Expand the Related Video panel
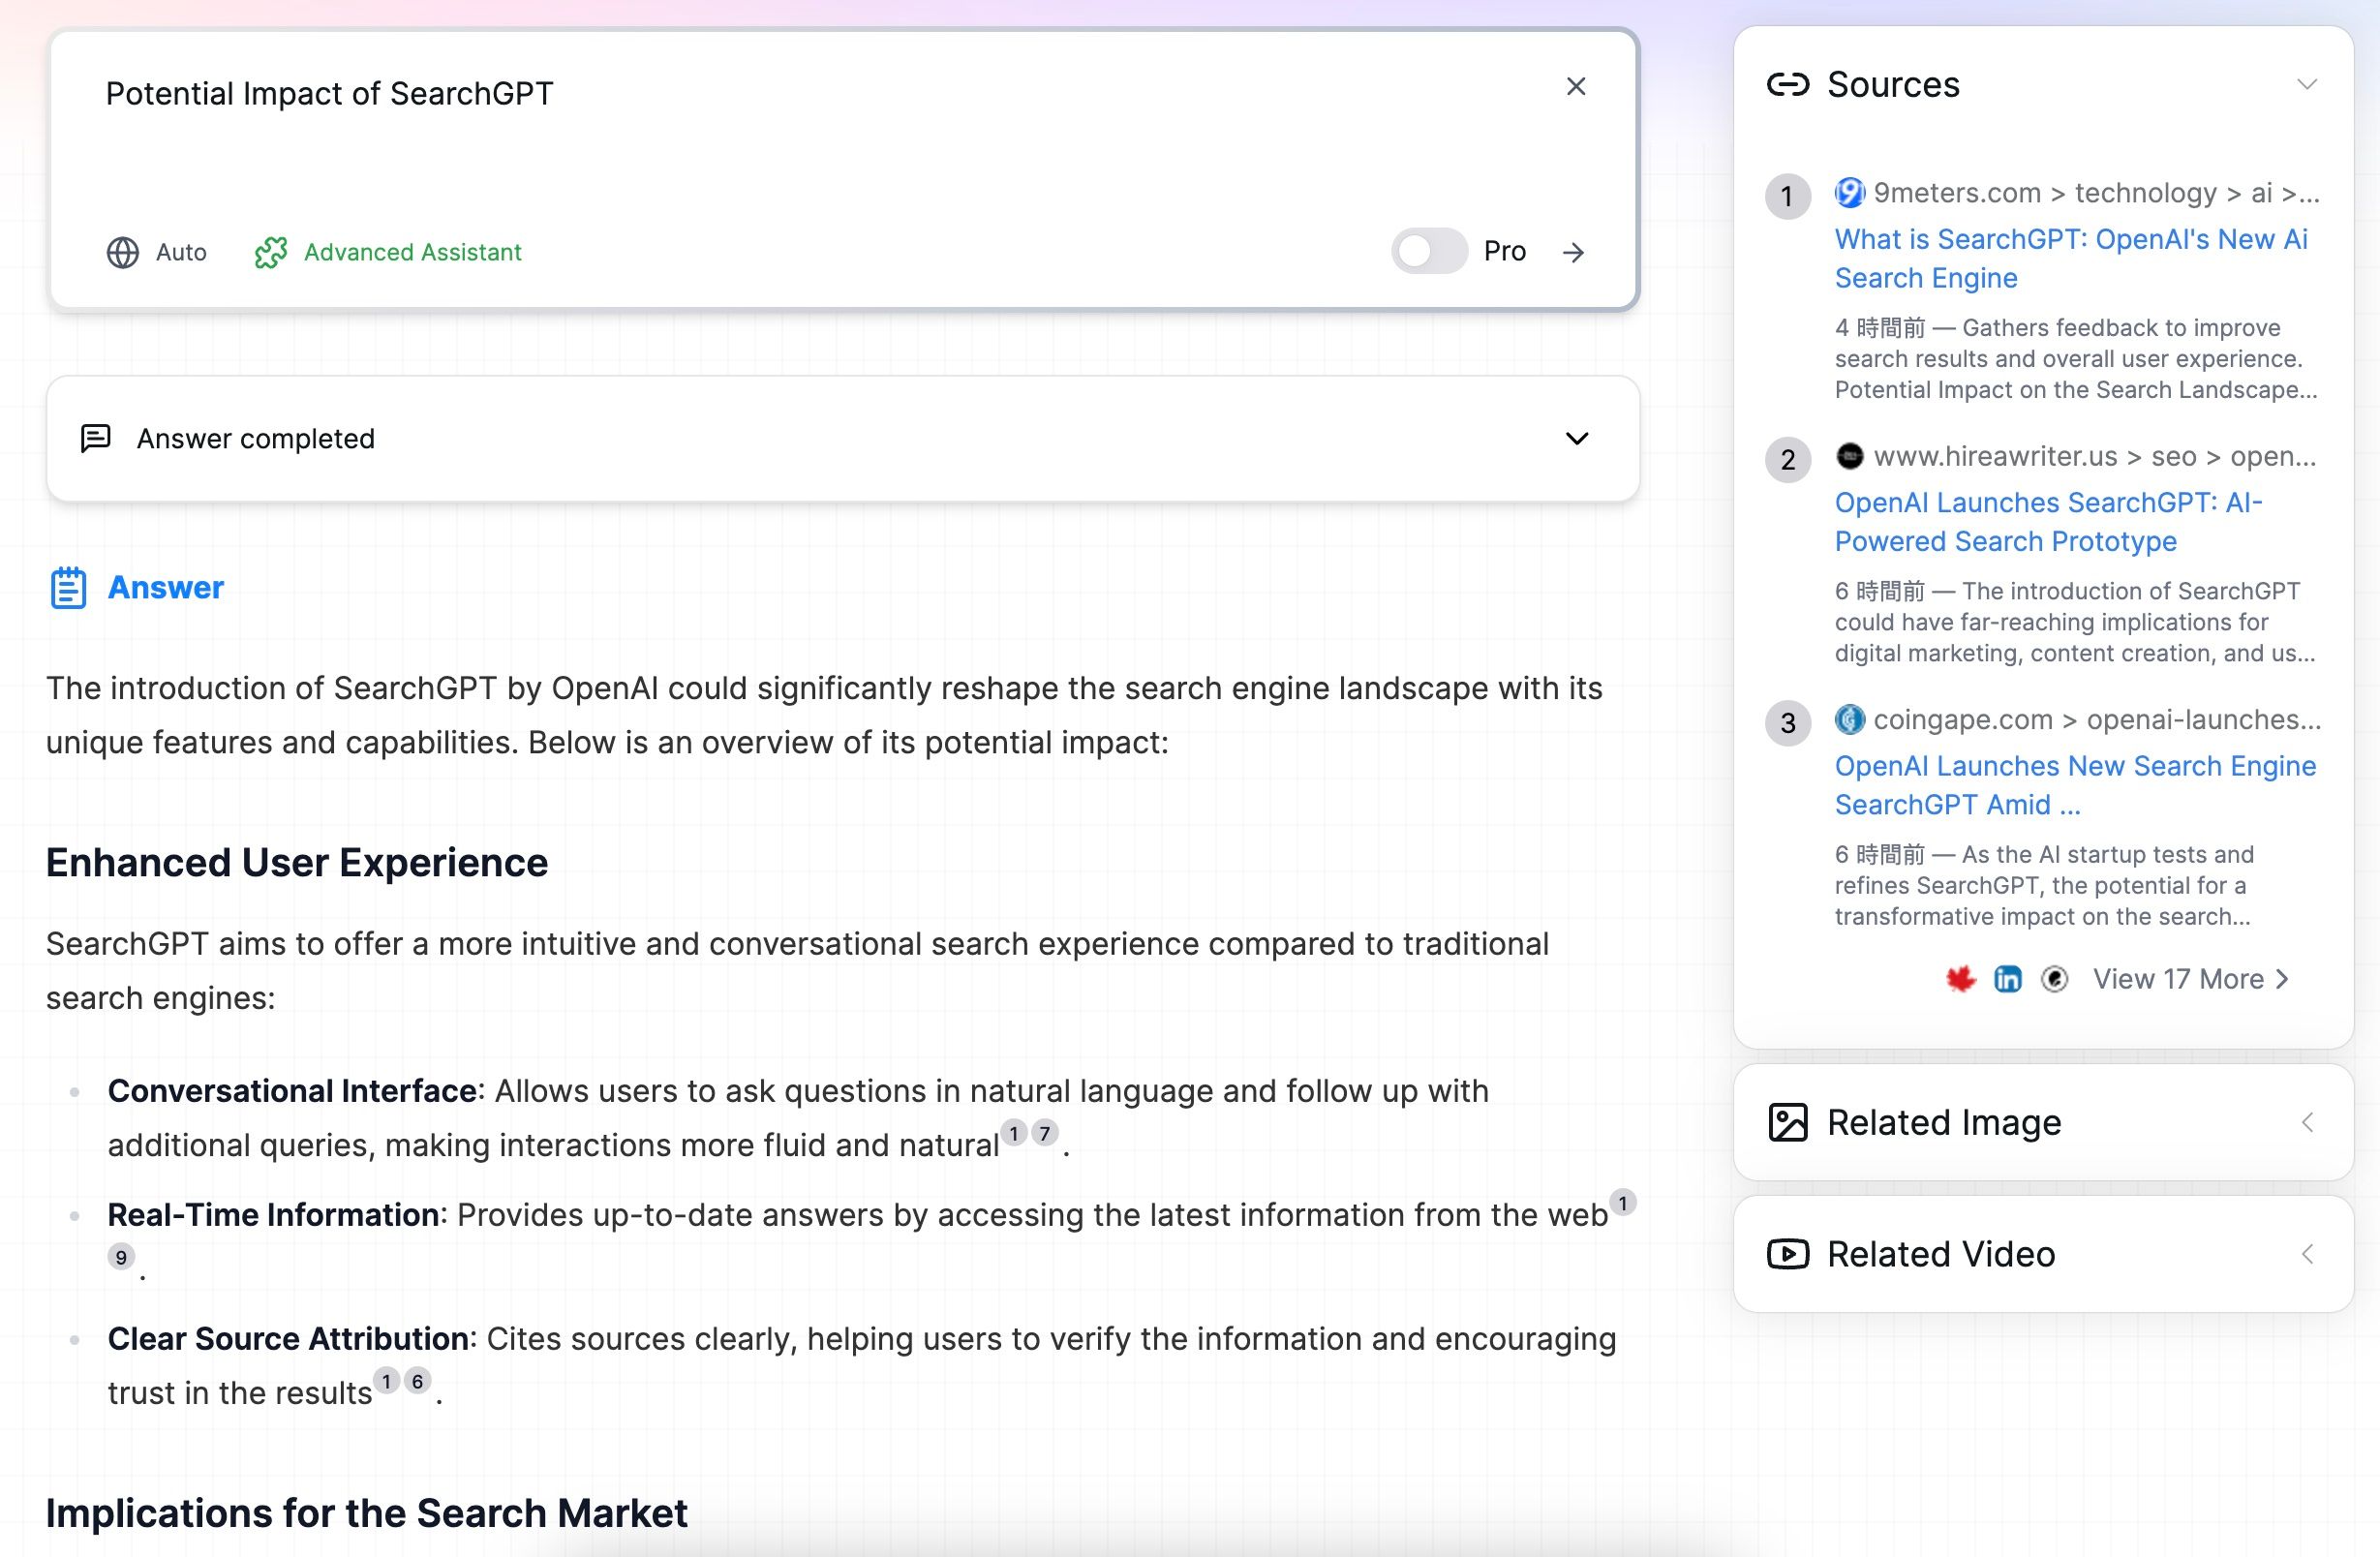 2307,1254
